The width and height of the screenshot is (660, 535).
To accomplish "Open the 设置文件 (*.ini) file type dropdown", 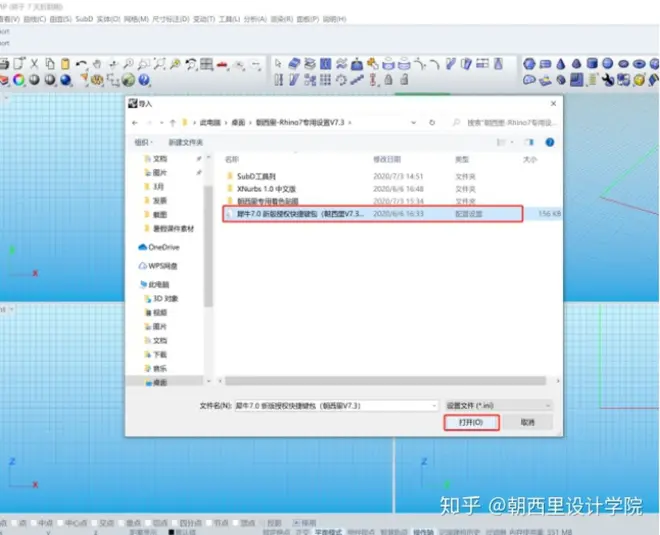I will coord(499,405).
